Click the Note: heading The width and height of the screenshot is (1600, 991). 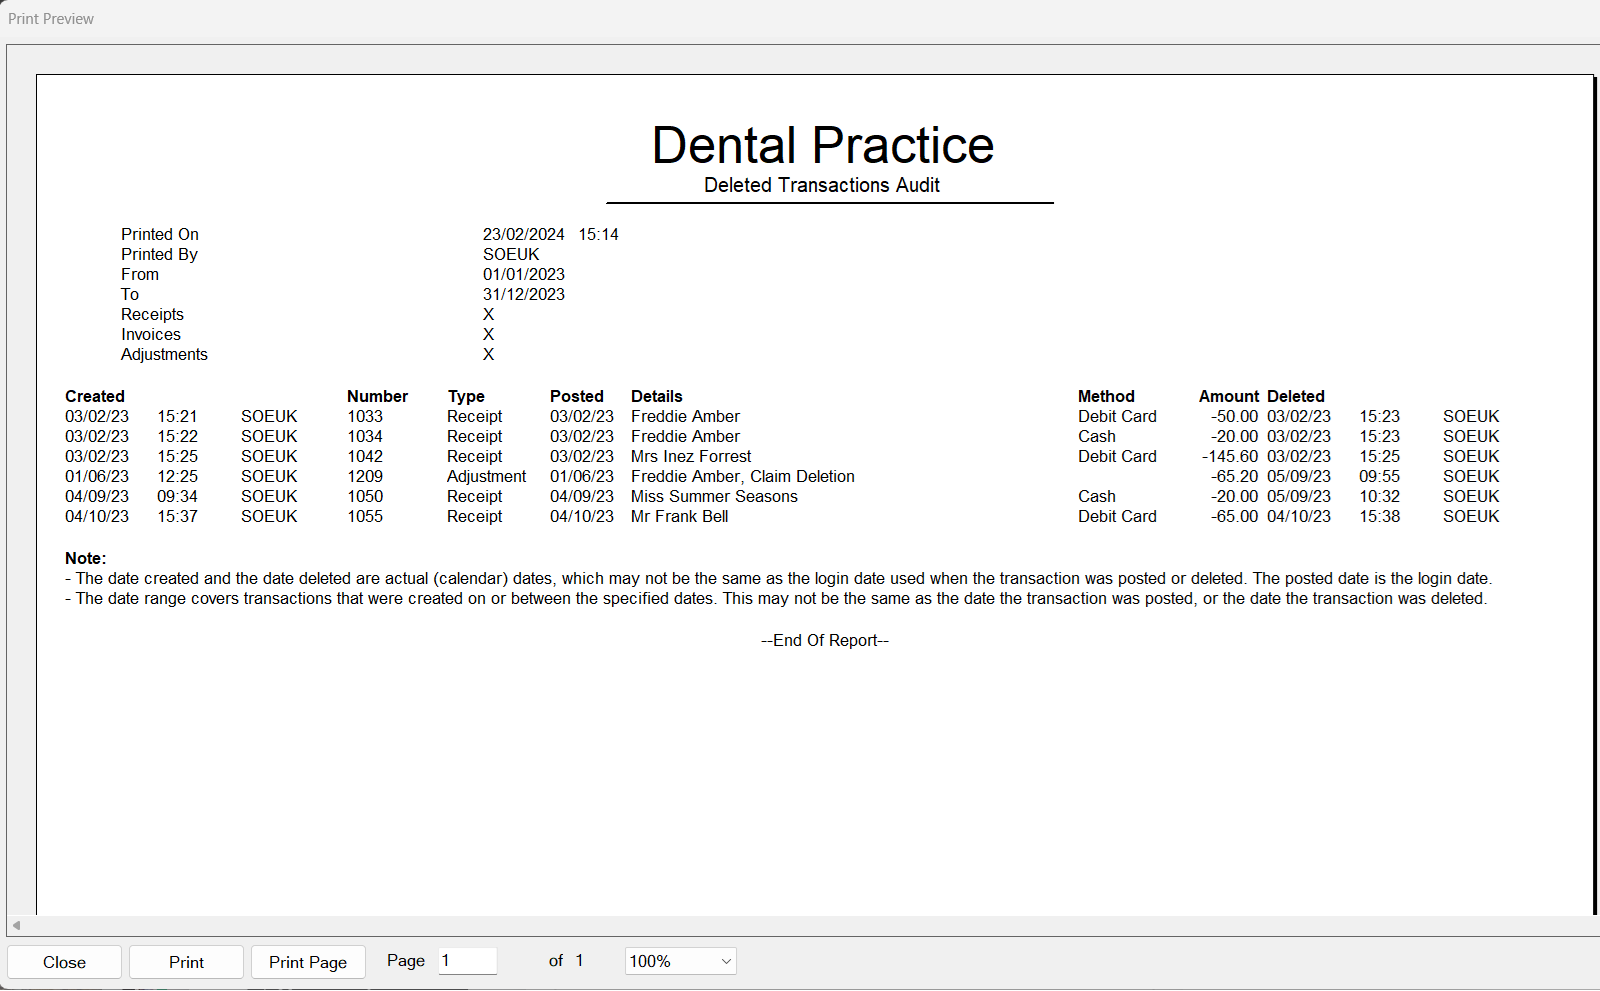click(85, 558)
